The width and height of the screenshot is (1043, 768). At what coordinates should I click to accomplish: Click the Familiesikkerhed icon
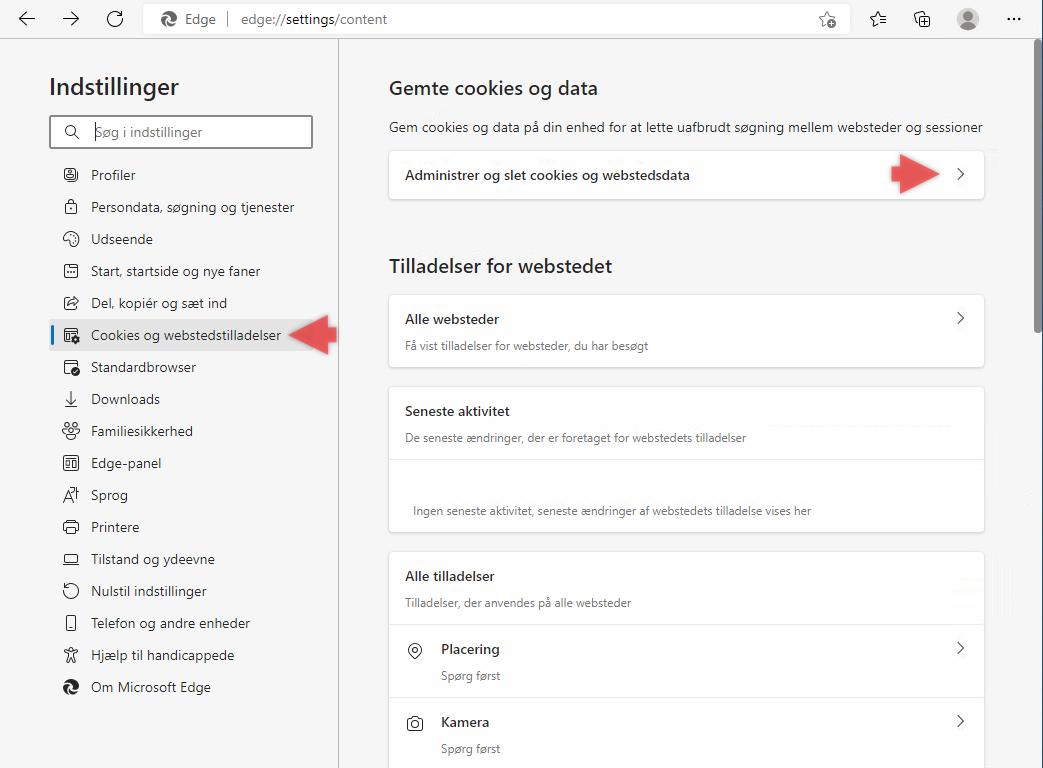(x=71, y=431)
